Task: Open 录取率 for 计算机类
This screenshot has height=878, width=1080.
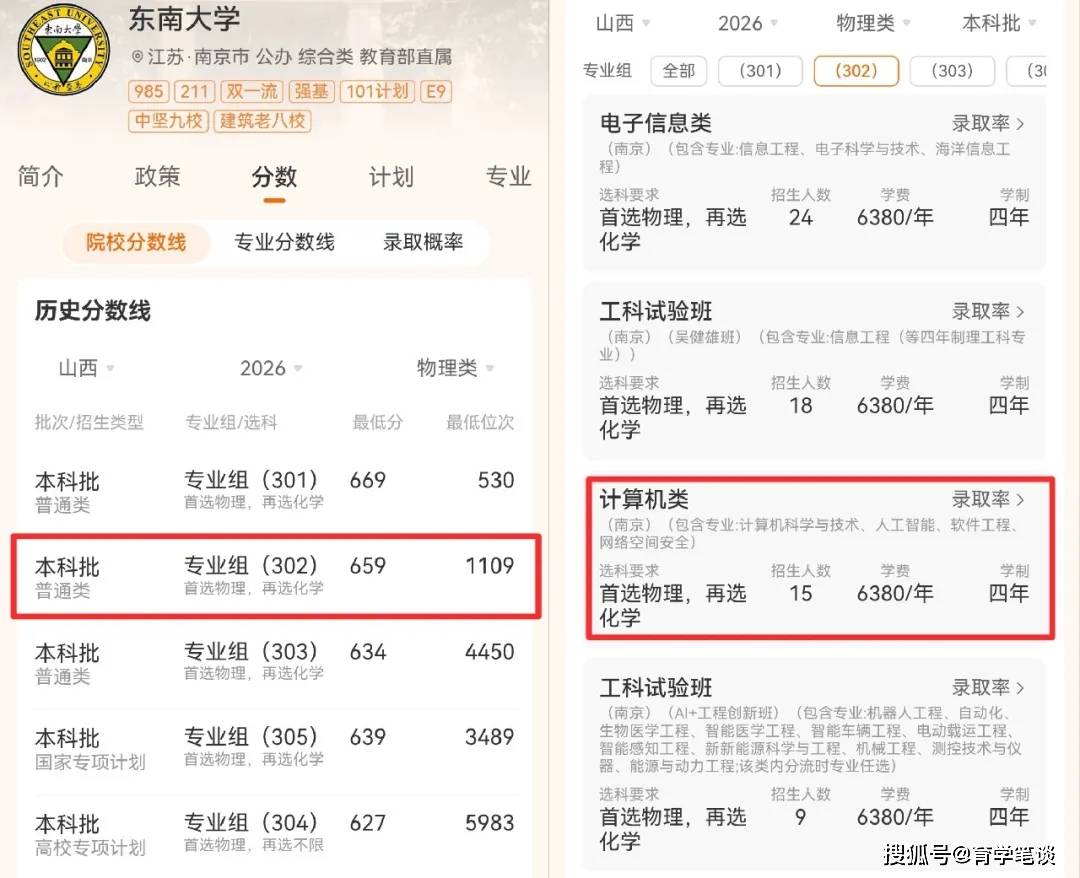Action: tap(988, 499)
